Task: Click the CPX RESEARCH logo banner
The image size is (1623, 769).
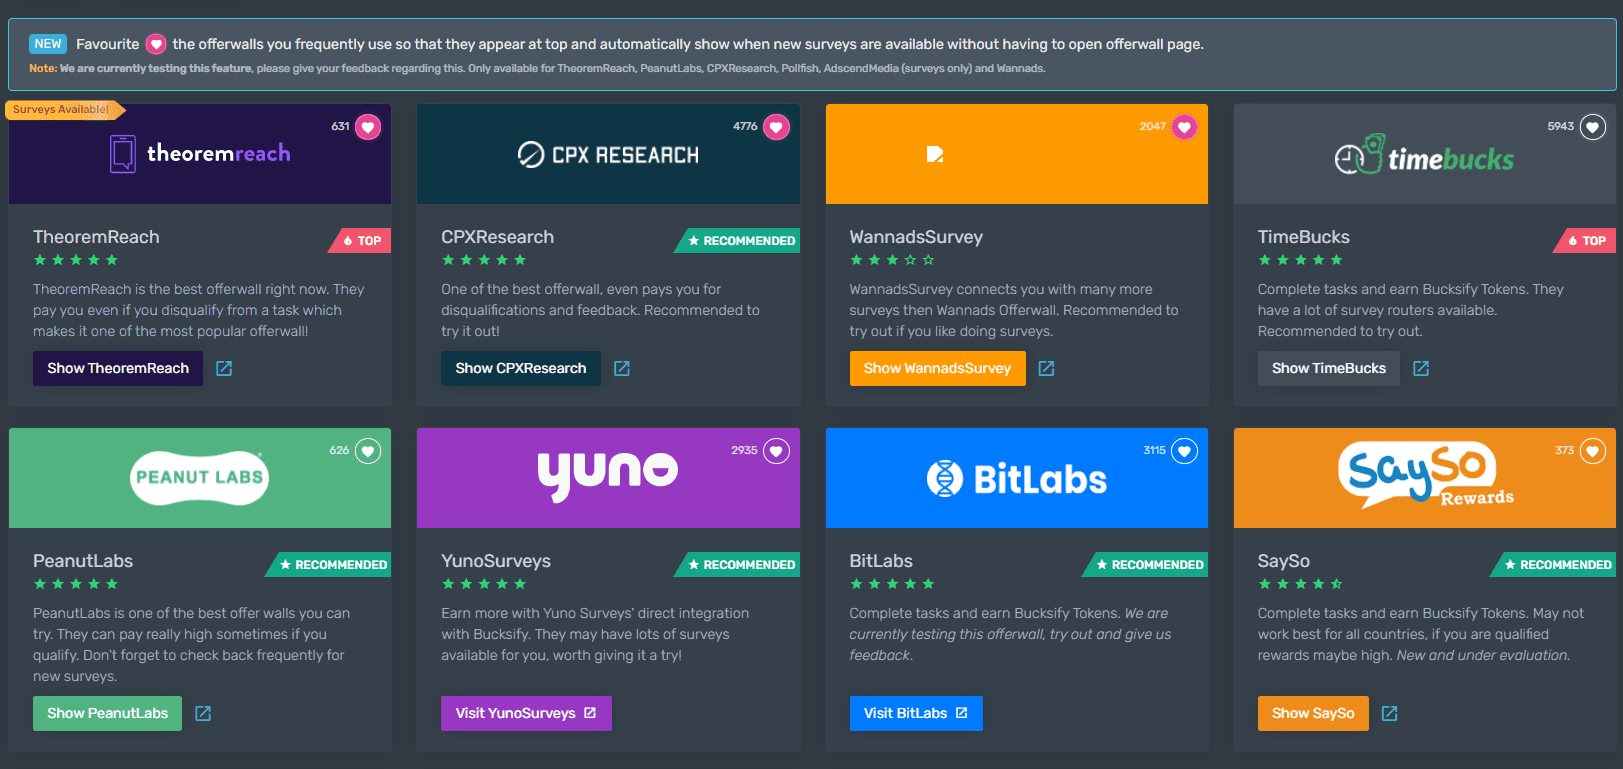Action: click(x=608, y=154)
